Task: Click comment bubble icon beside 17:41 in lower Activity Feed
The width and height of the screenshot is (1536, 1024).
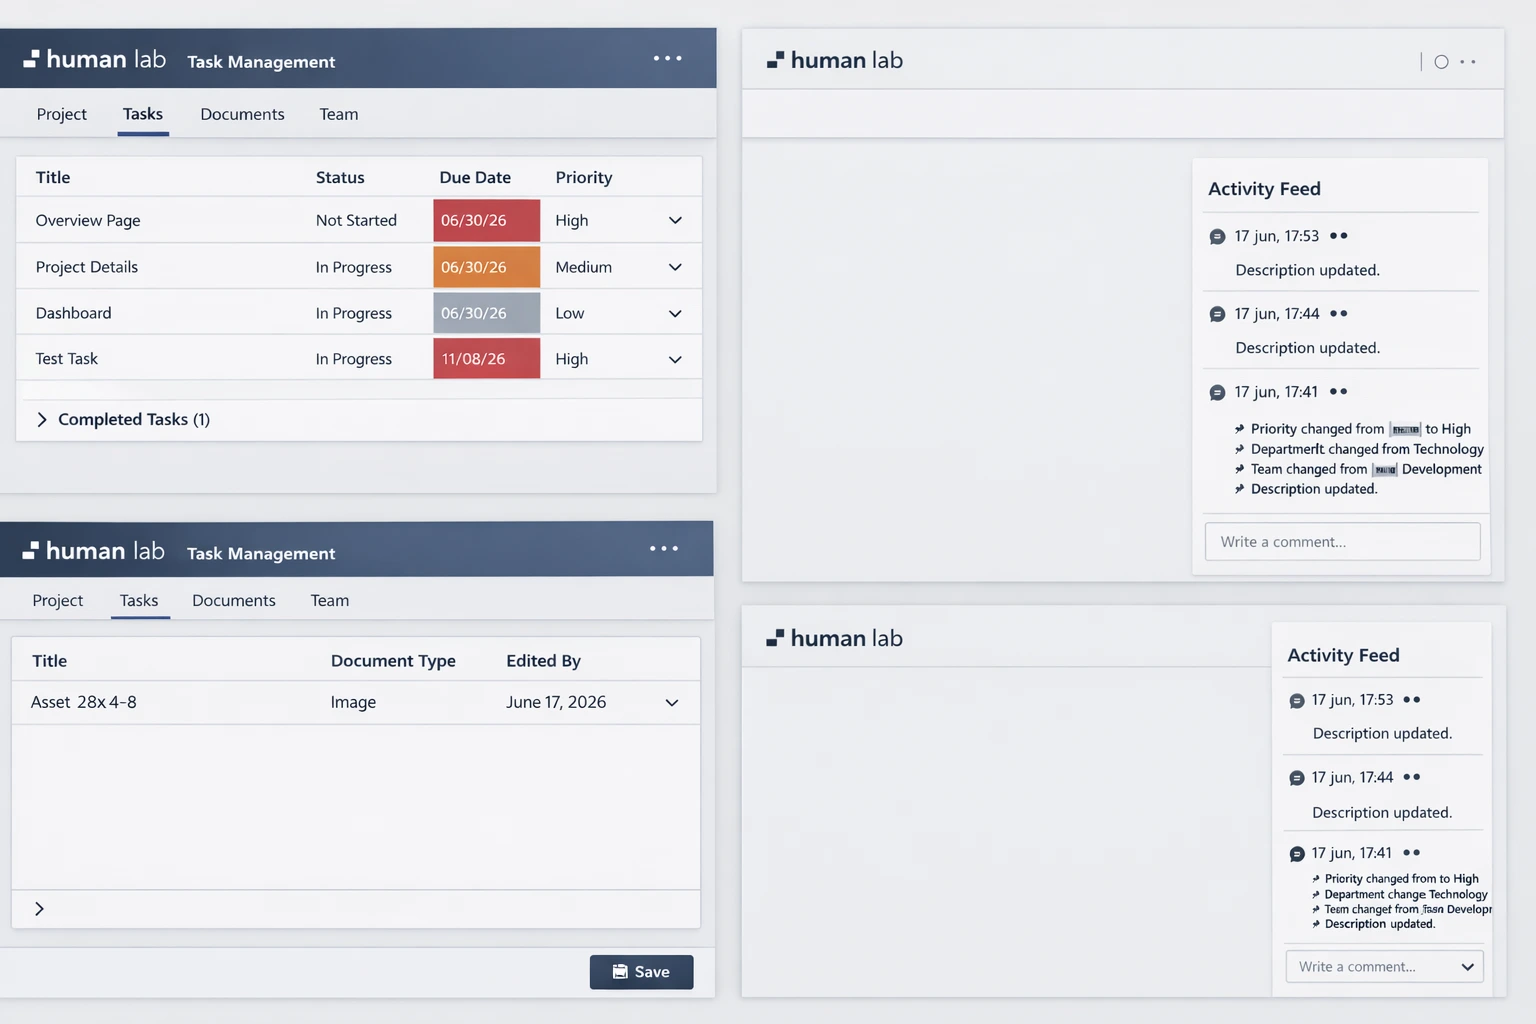Action: point(1297,854)
